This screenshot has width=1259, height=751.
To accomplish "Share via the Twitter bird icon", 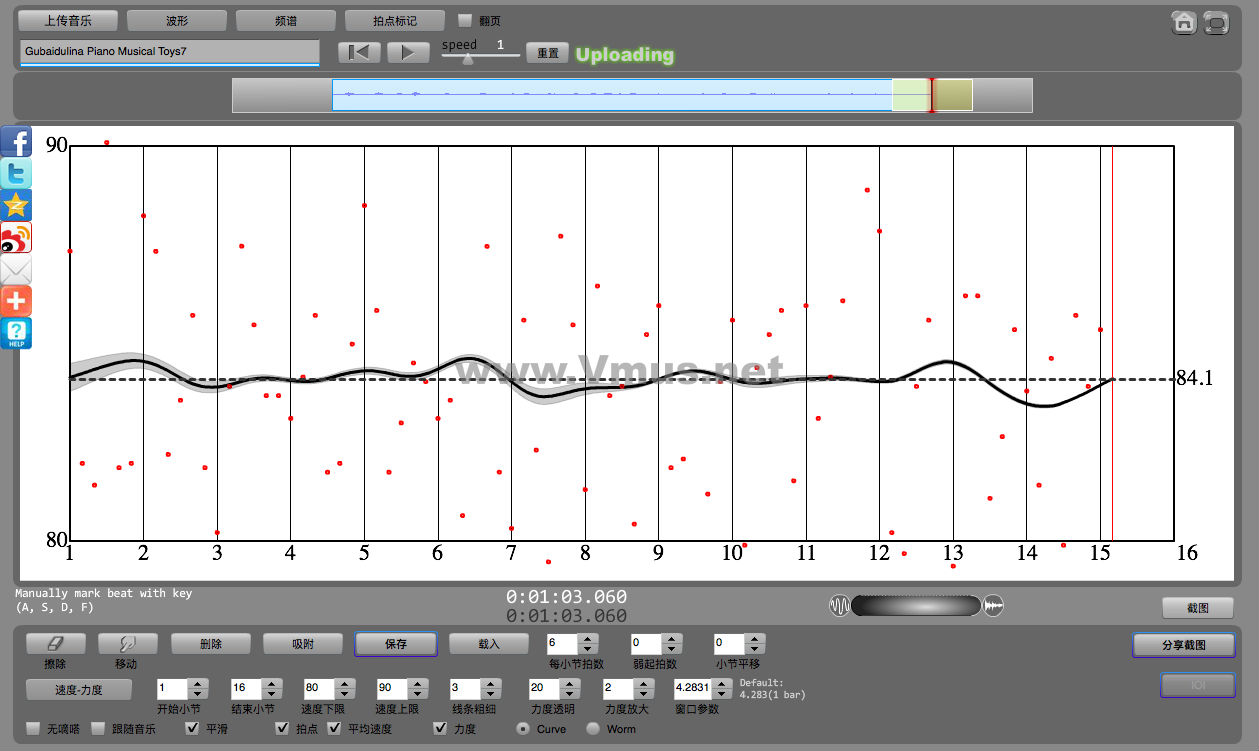I will click(16, 174).
